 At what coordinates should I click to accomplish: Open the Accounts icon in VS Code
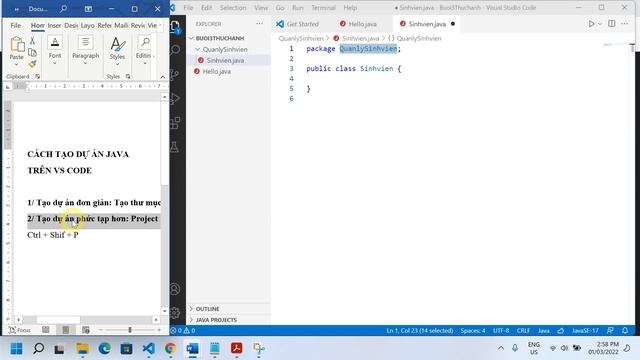pyautogui.click(x=175, y=289)
